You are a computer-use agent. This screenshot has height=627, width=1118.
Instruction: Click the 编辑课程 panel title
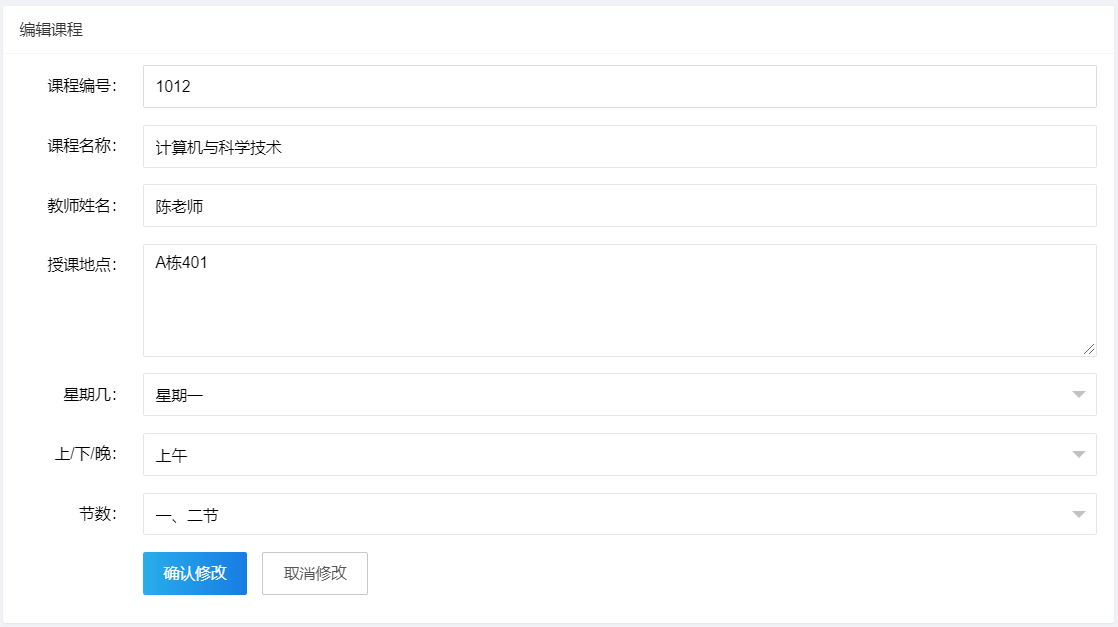[x=51, y=29]
